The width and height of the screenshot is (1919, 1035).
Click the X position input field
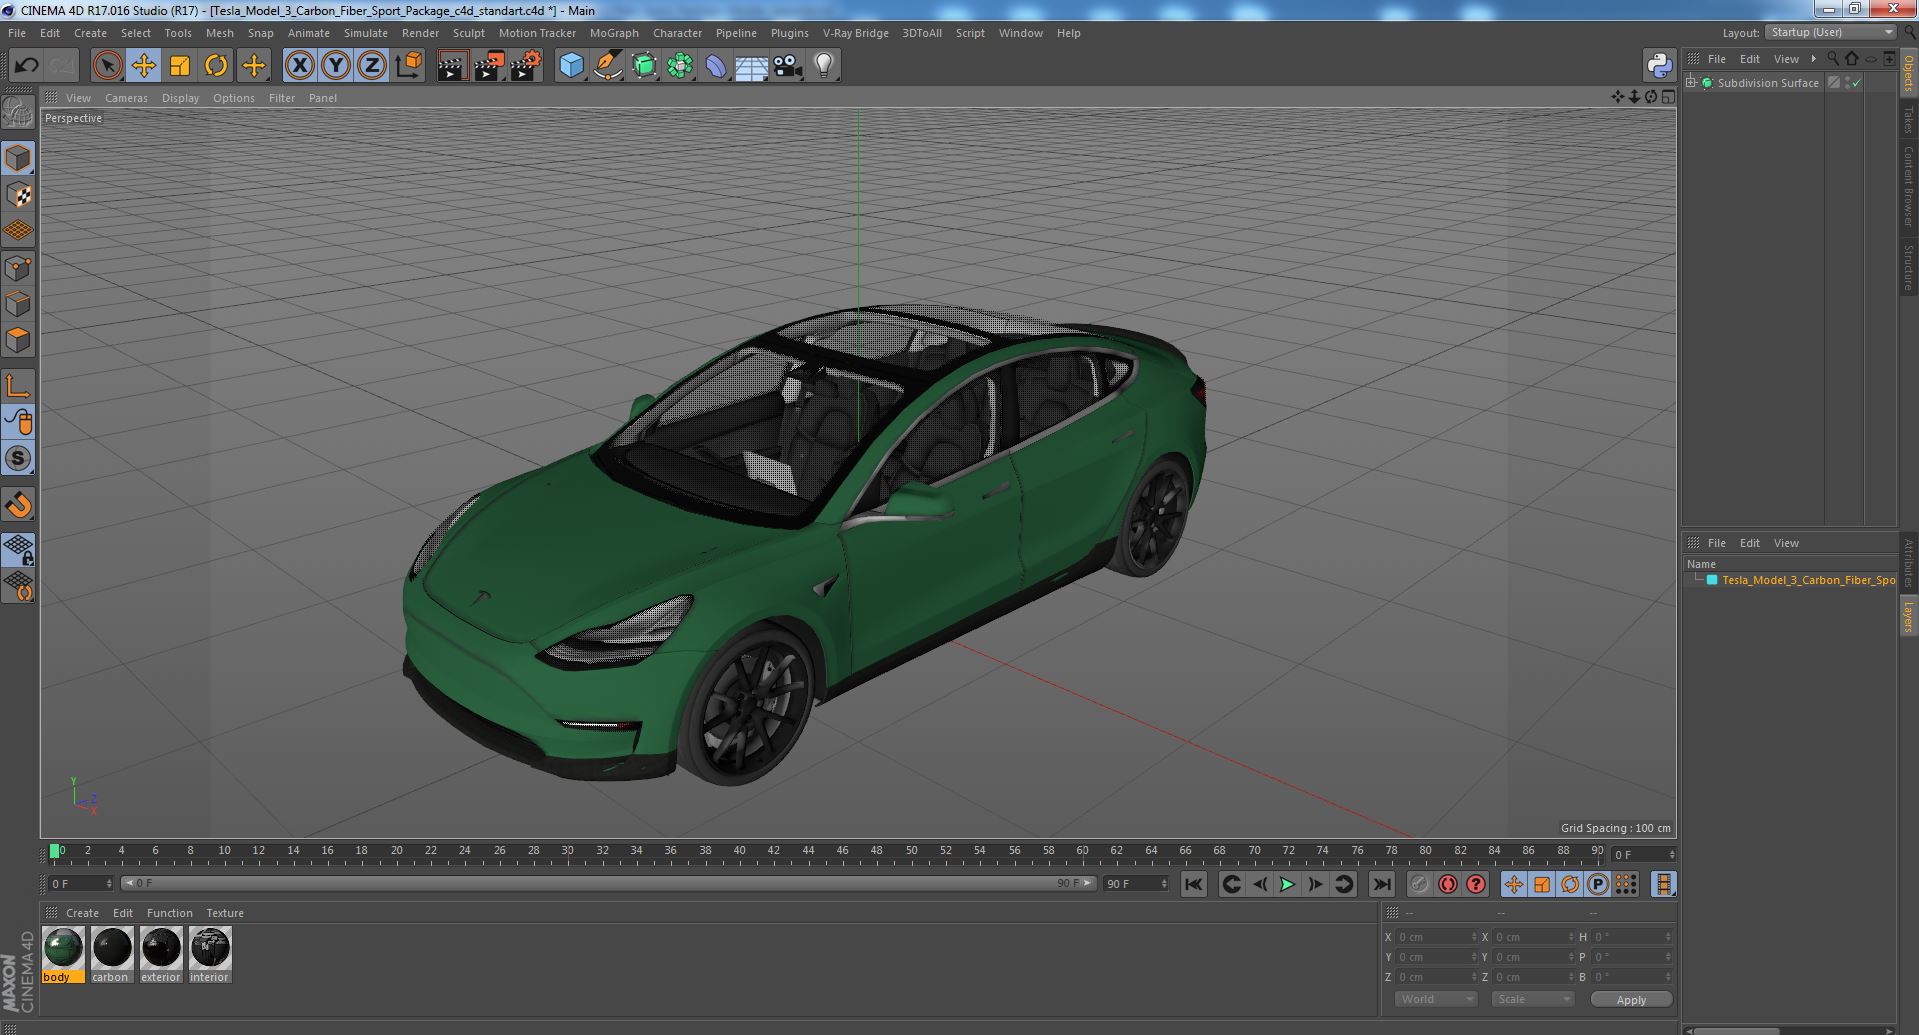[1436, 937]
